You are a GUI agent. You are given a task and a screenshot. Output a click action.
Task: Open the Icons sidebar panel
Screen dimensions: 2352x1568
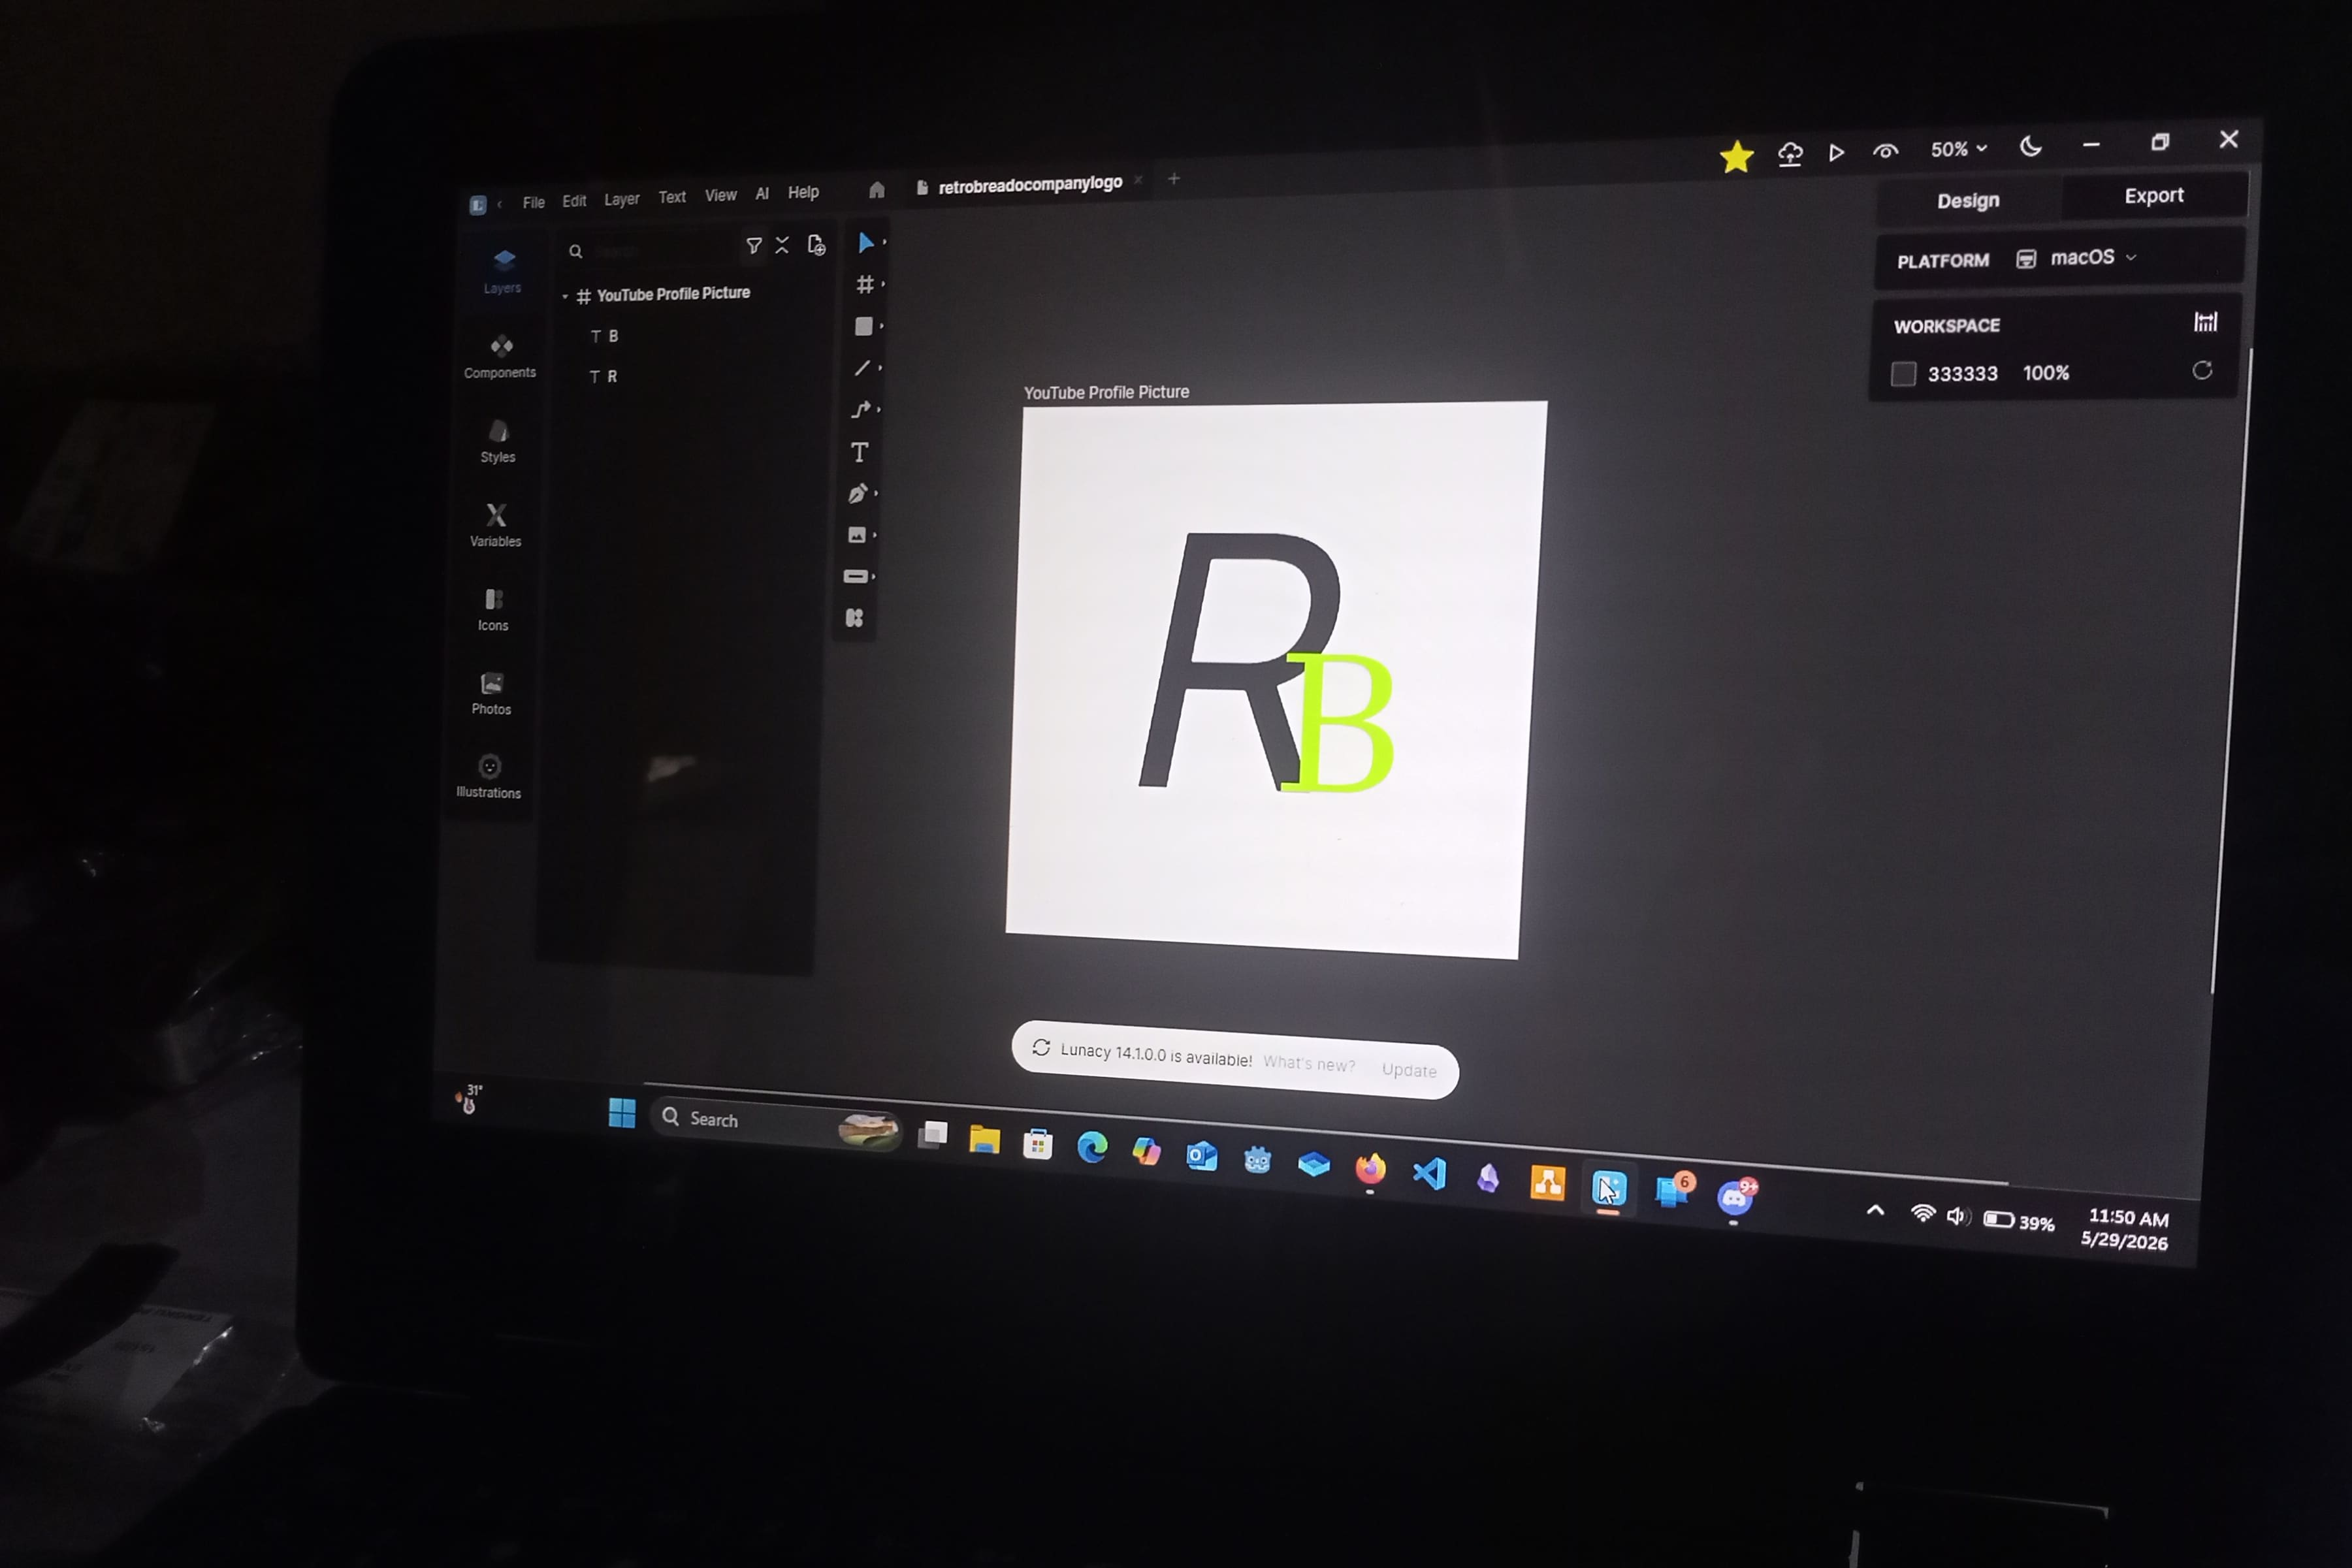[493, 609]
